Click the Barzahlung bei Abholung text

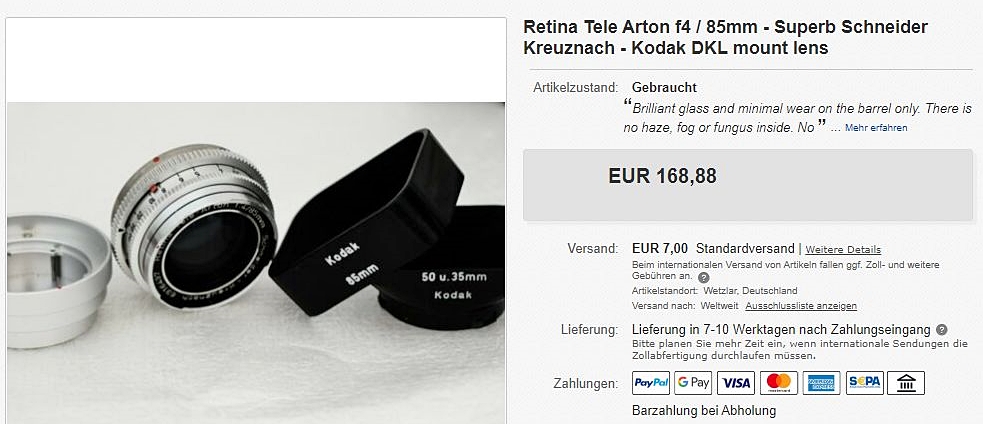click(704, 411)
